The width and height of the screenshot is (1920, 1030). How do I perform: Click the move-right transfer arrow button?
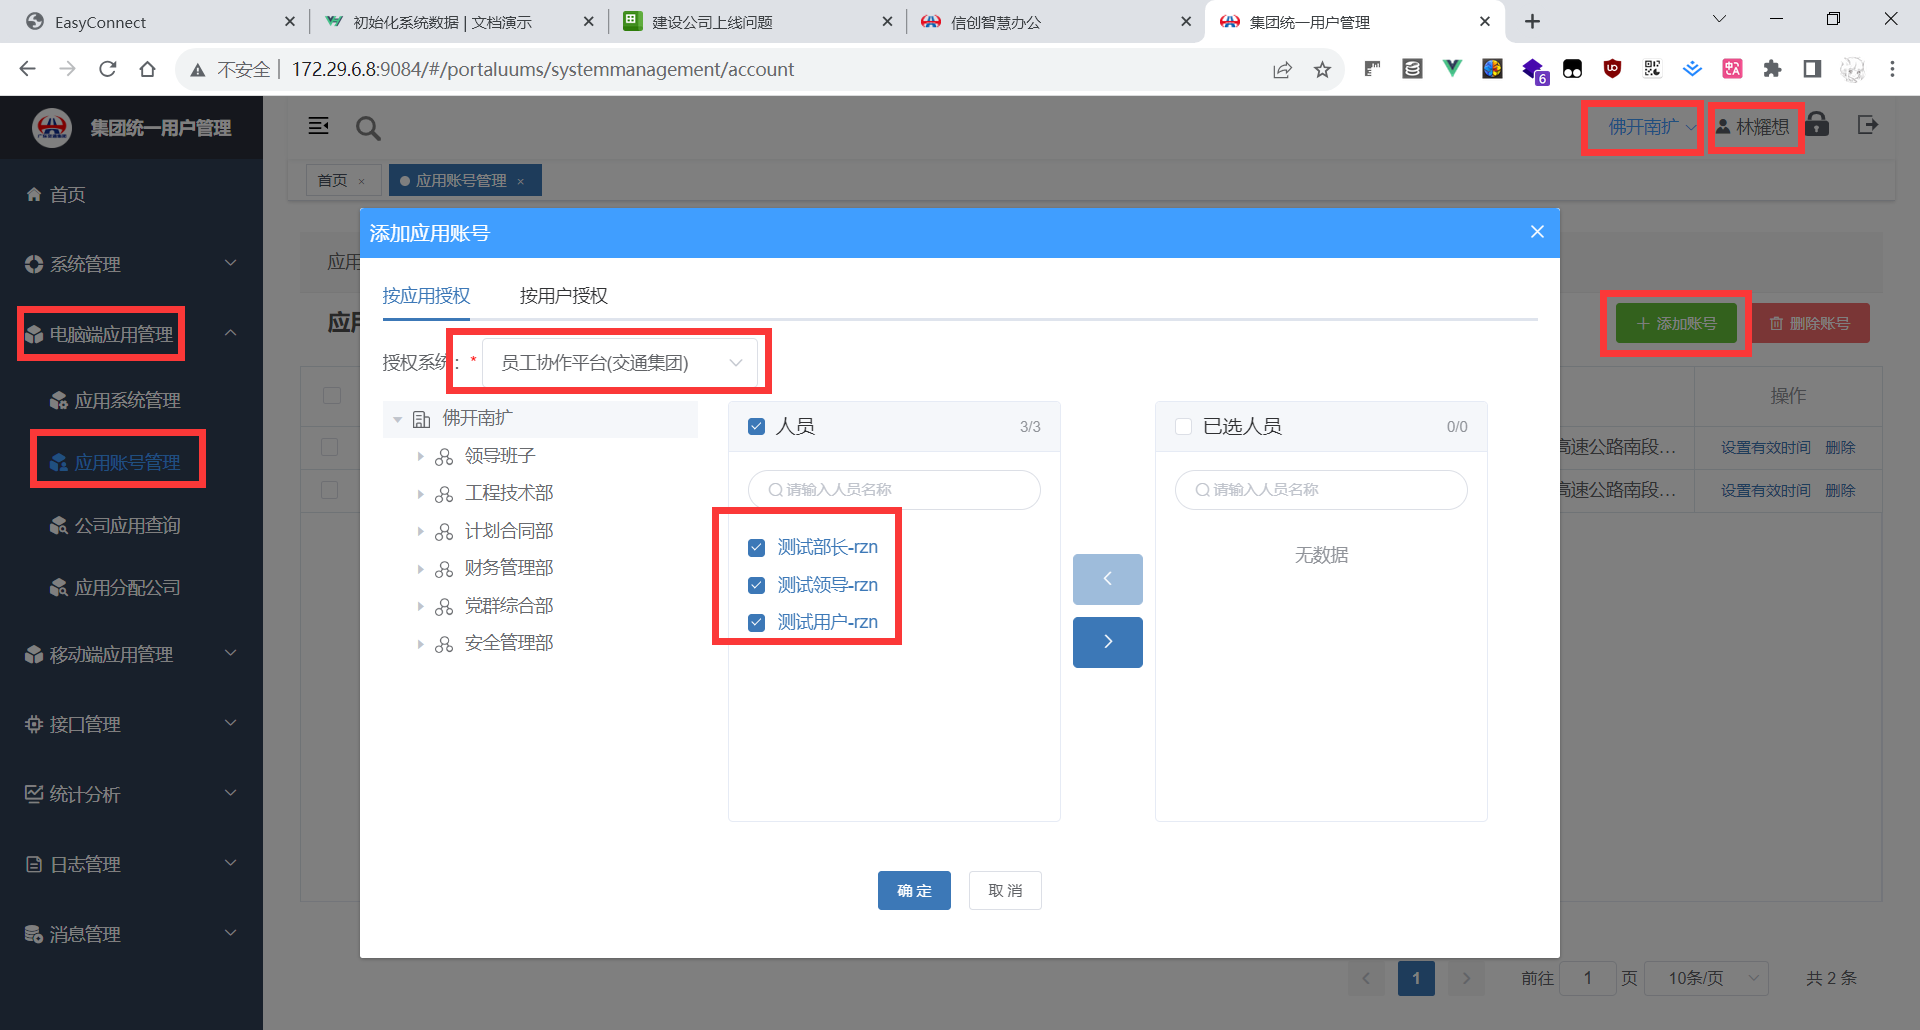click(1108, 642)
